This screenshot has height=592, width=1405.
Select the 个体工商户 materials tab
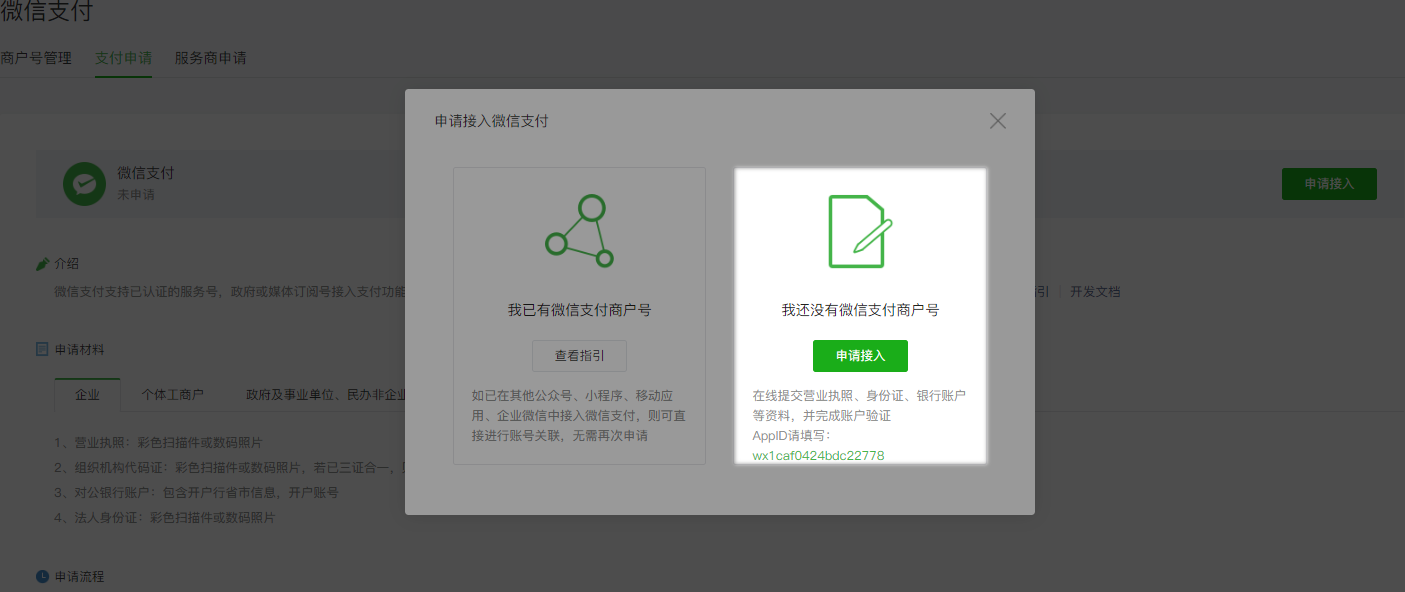pyautogui.click(x=172, y=394)
